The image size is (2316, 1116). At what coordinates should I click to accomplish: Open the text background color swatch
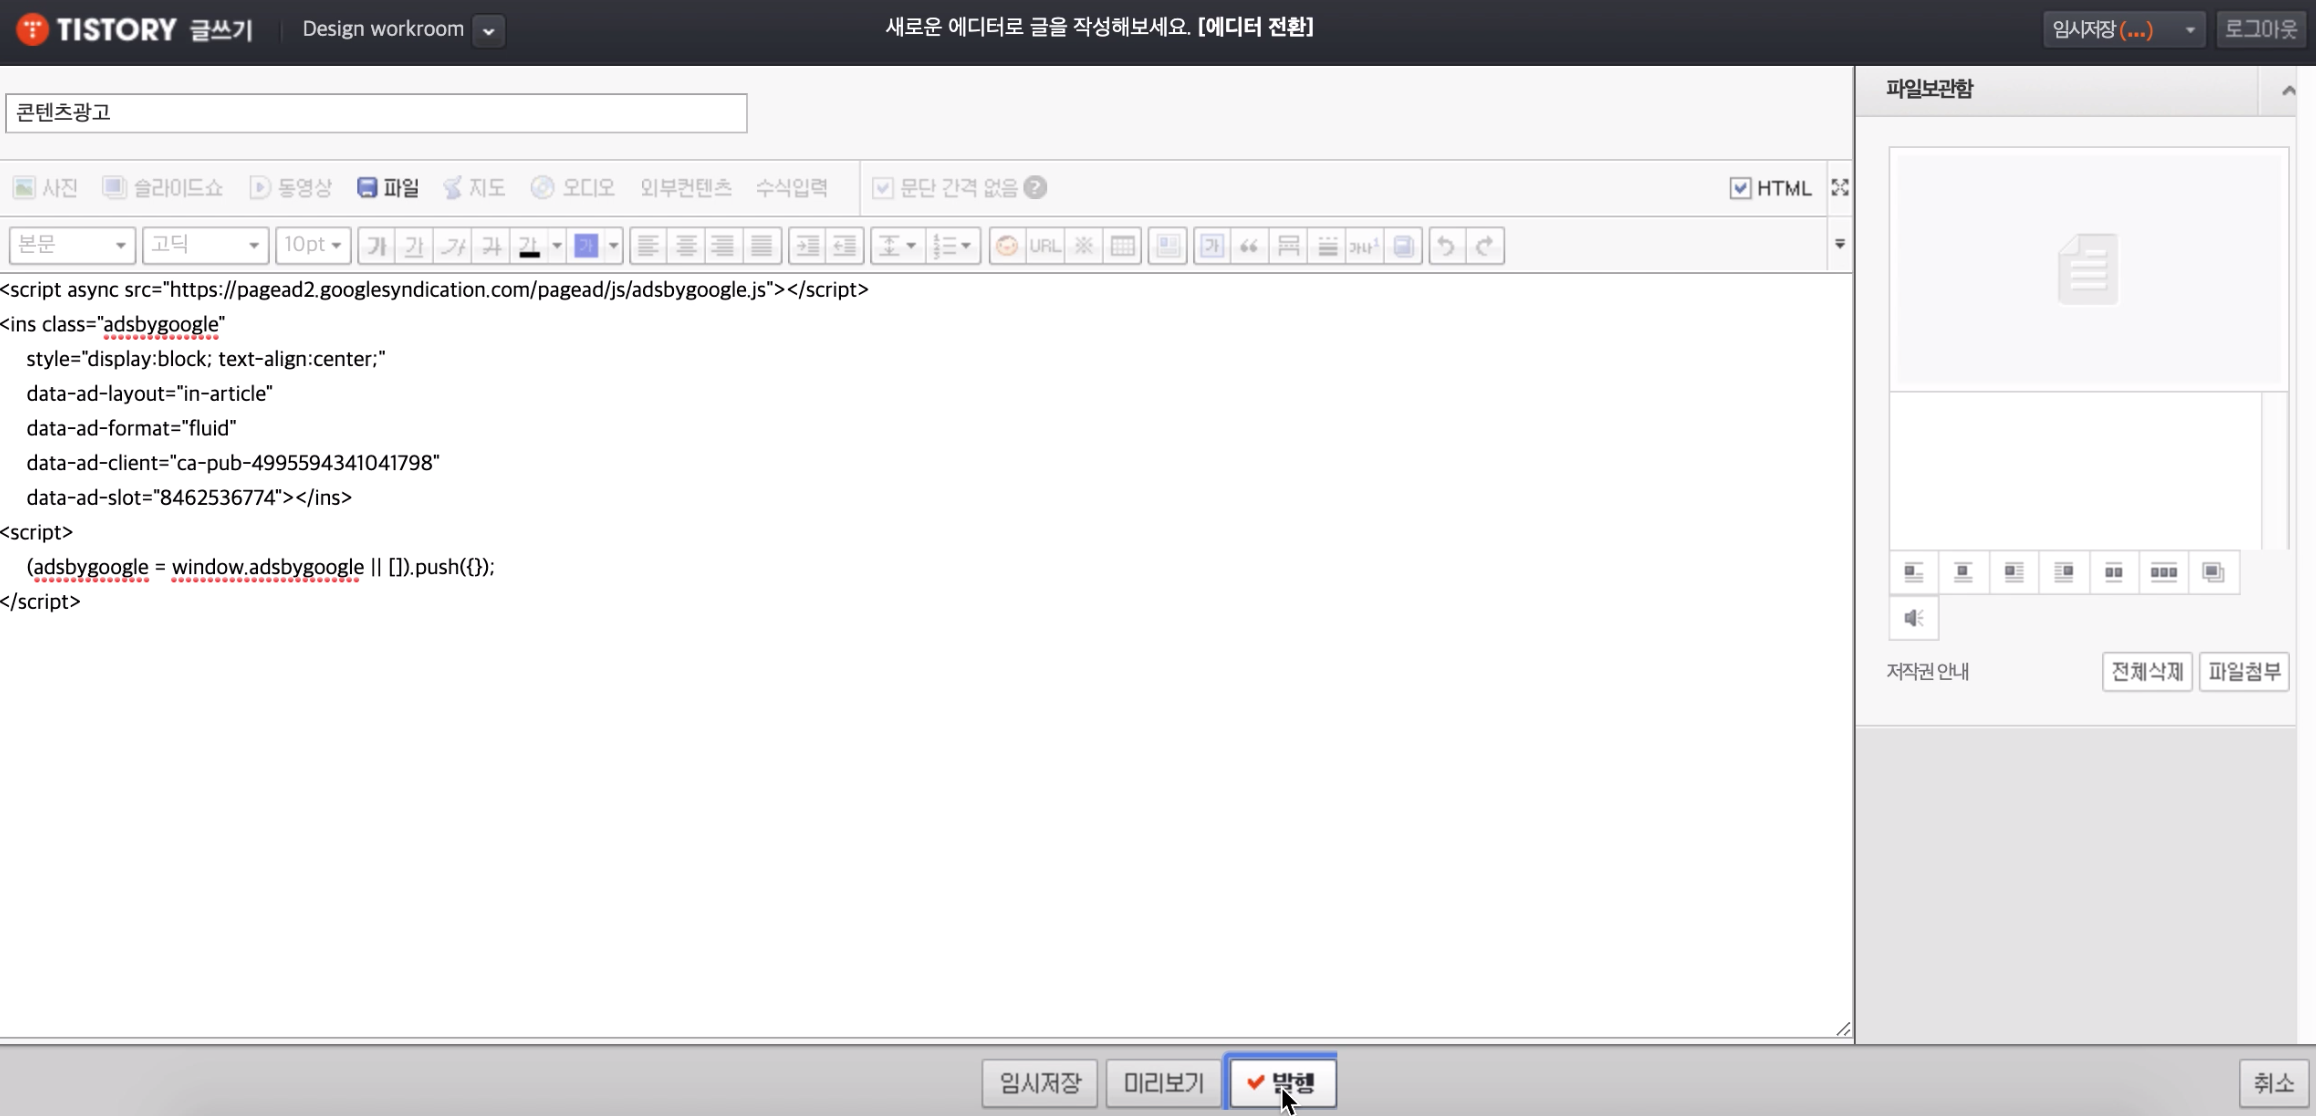pos(587,246)
